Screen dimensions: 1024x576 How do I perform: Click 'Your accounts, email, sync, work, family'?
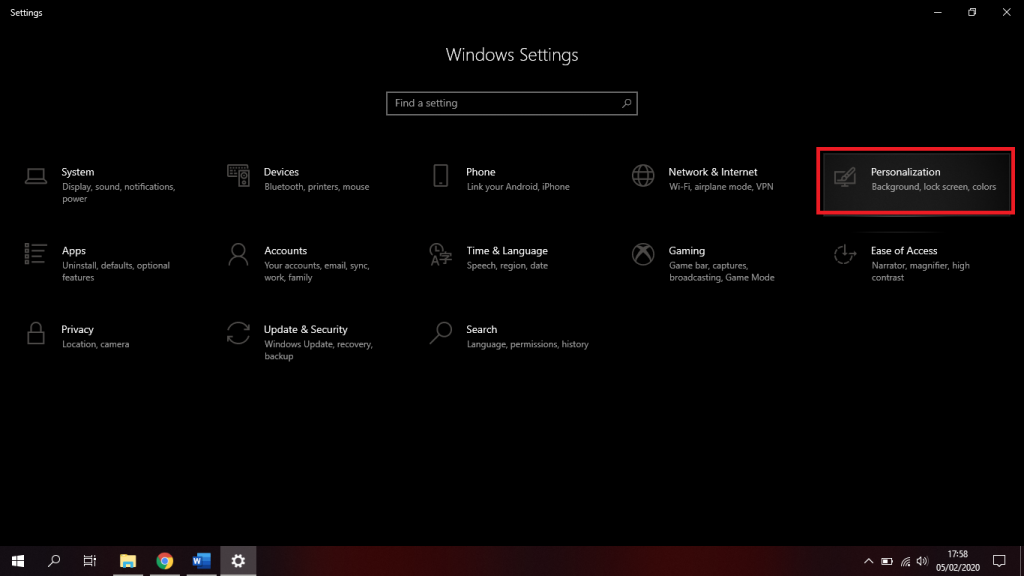pyautogui.click(x=317, y=272)
